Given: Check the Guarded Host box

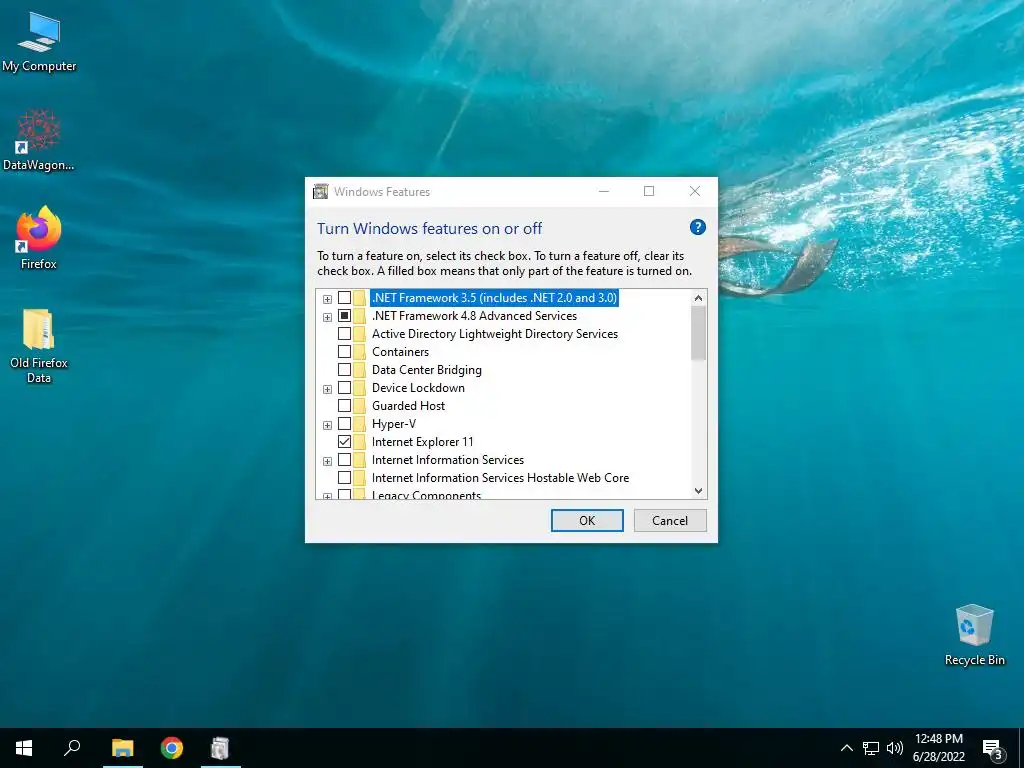Looking at the screenshot, I should point(344,406).
